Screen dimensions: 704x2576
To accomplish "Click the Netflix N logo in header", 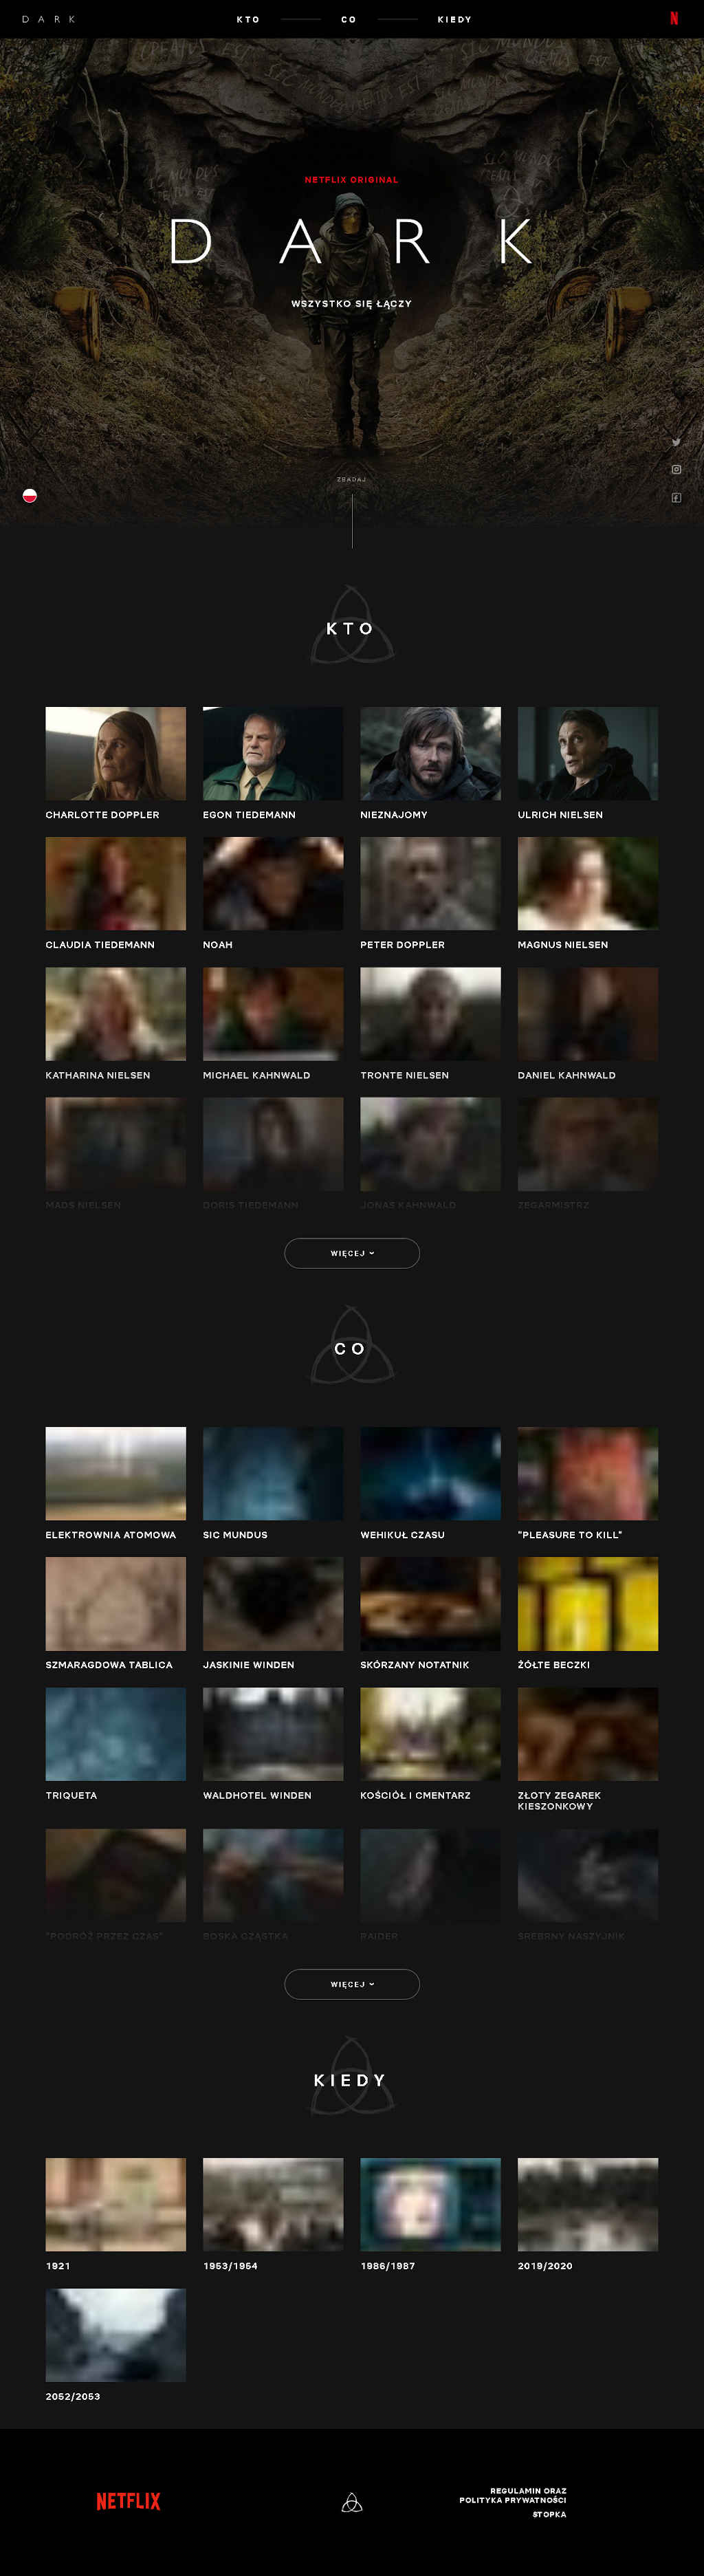I will [674, 19].
